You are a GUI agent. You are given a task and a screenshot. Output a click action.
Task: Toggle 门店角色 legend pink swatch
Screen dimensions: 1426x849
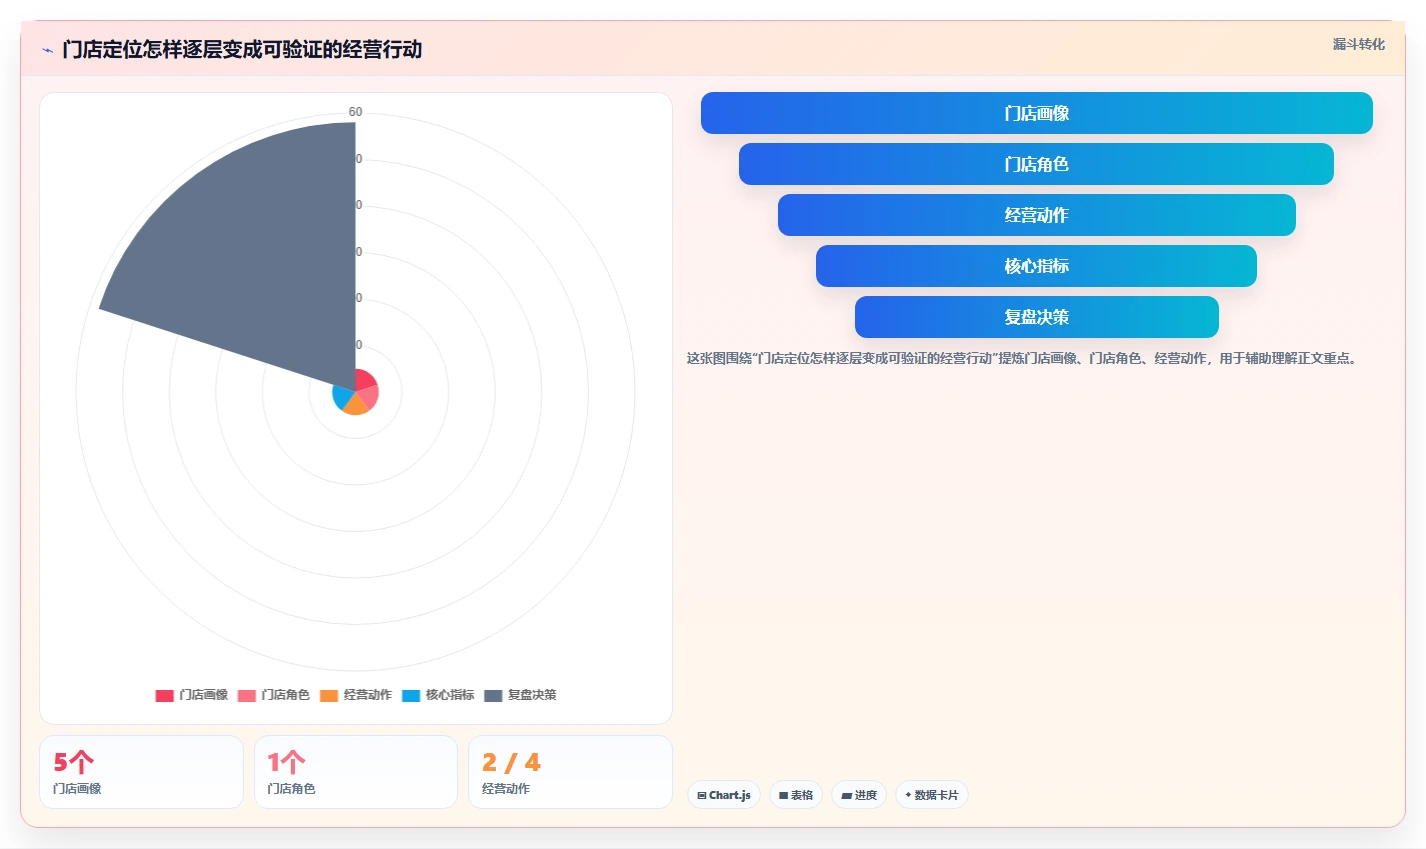(x=247, y=695)
